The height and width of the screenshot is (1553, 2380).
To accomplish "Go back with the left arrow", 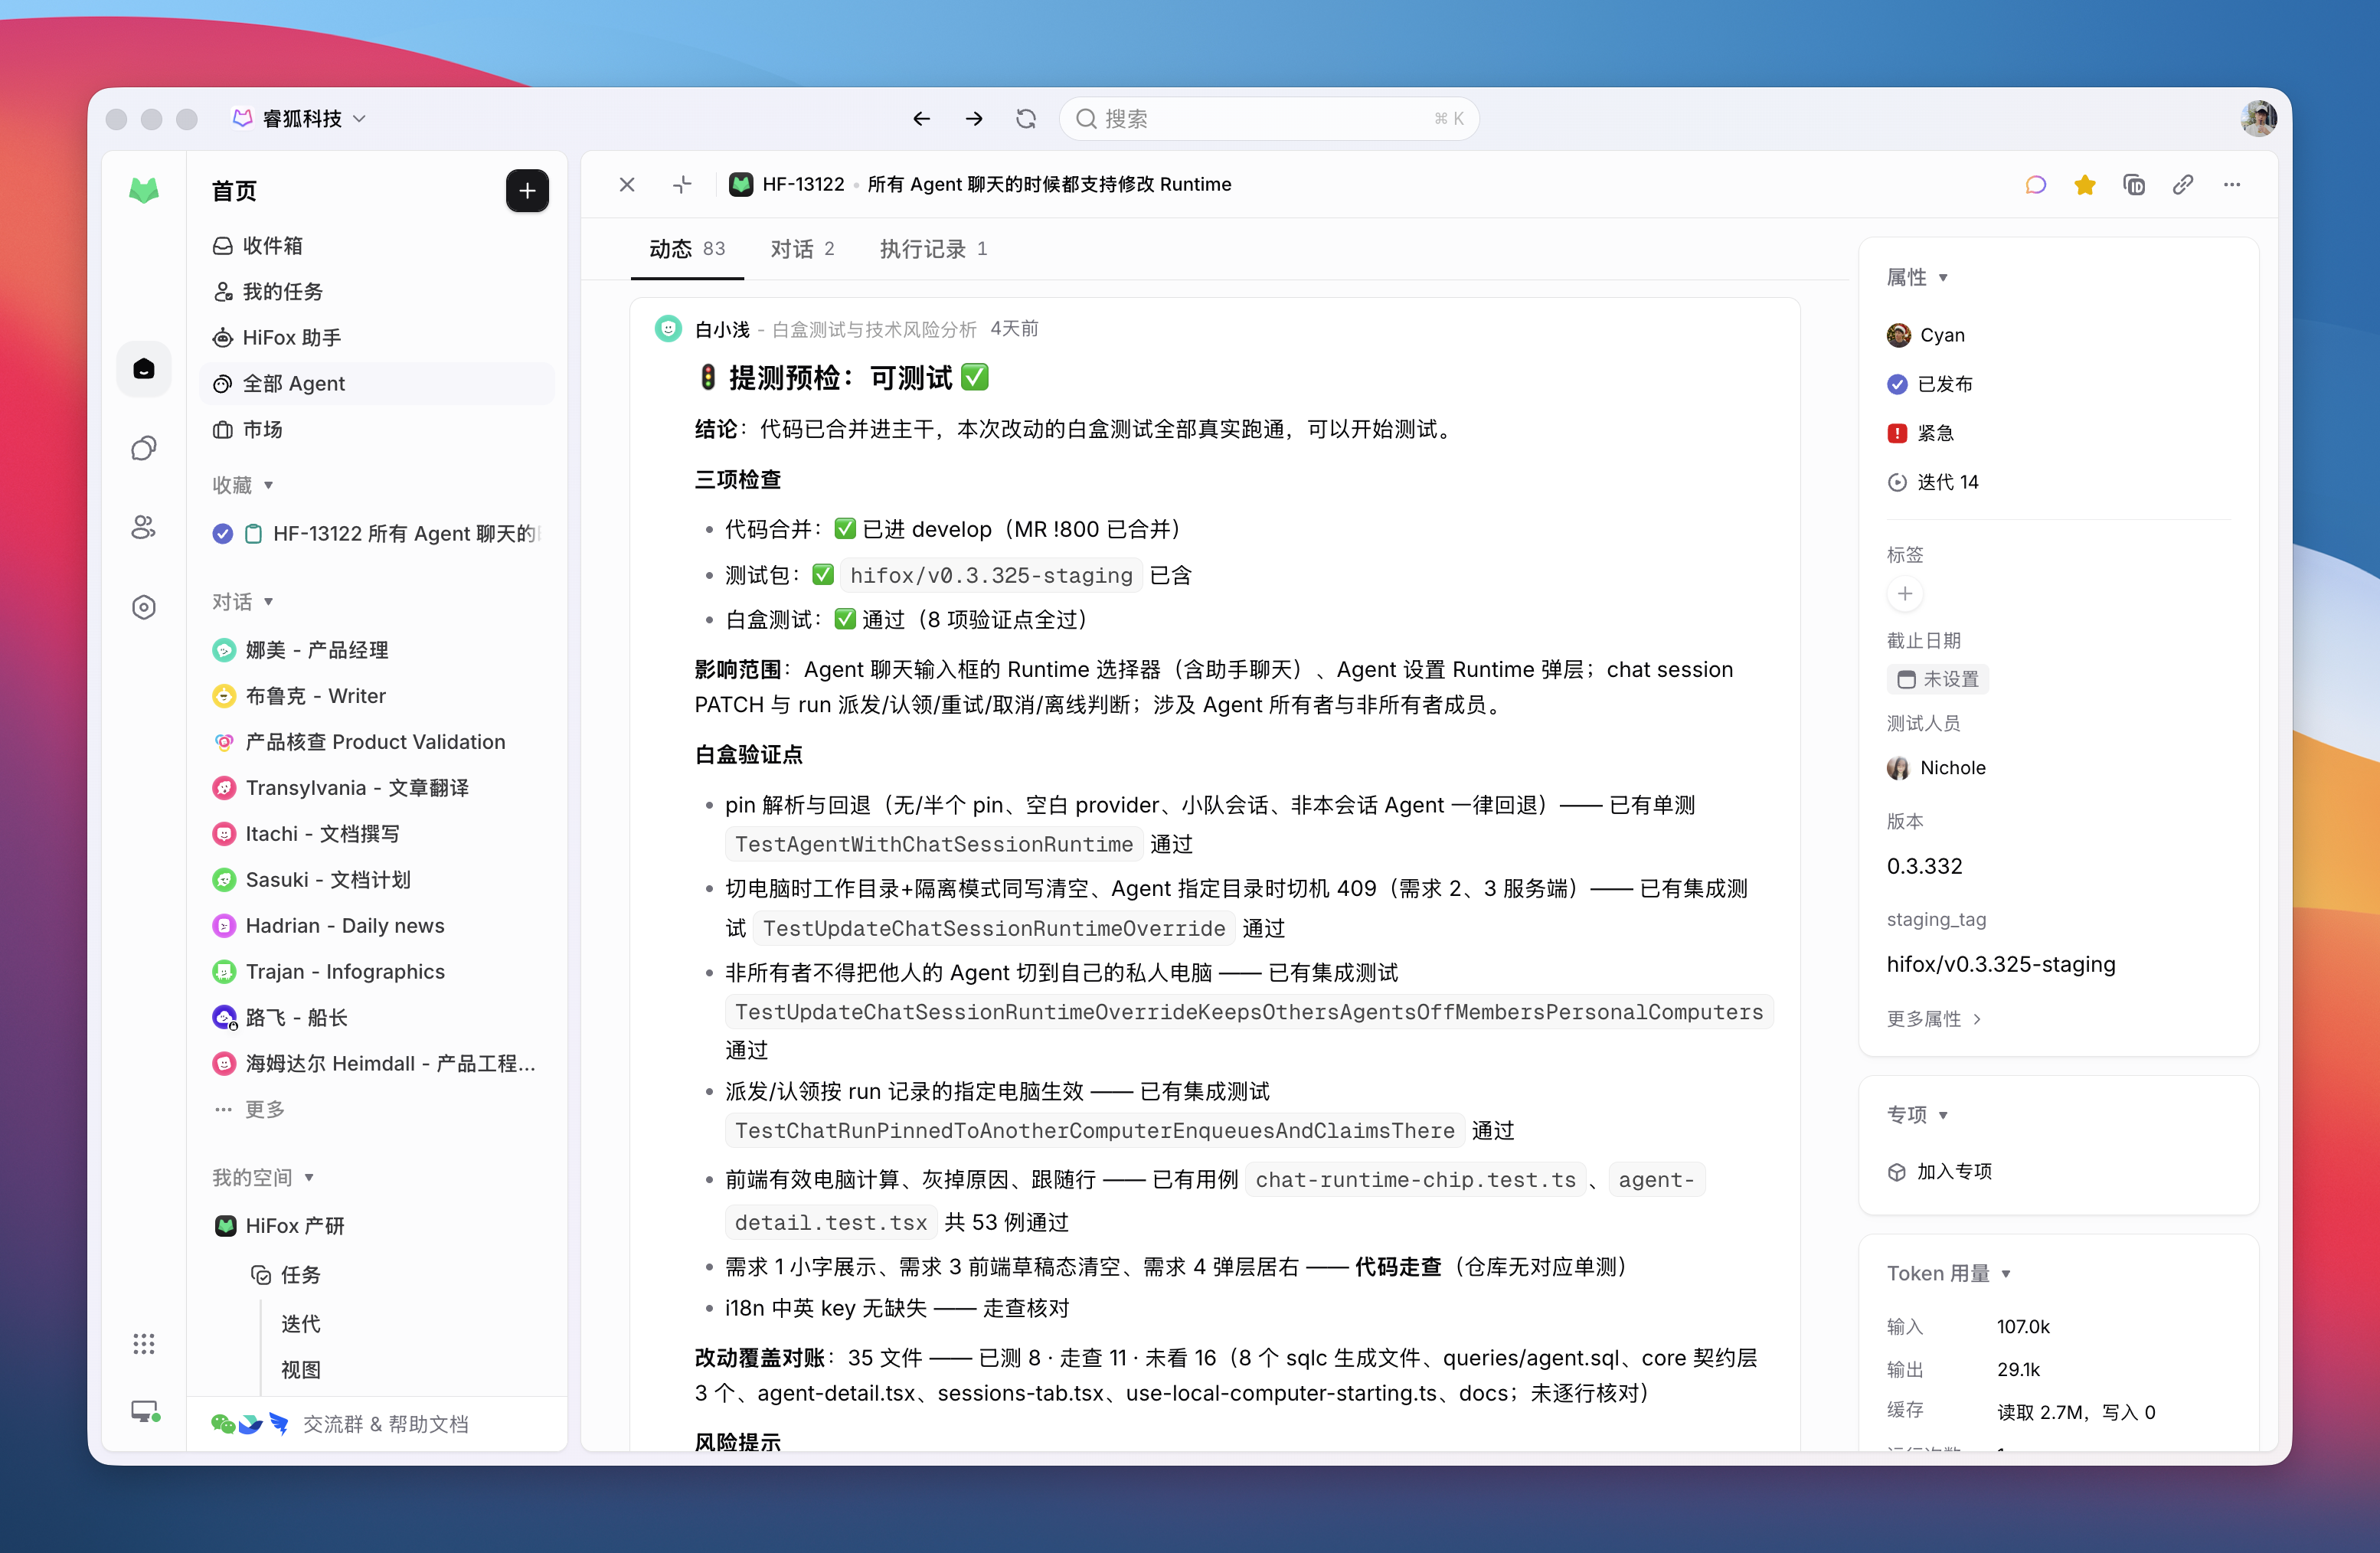I will 921,119.
